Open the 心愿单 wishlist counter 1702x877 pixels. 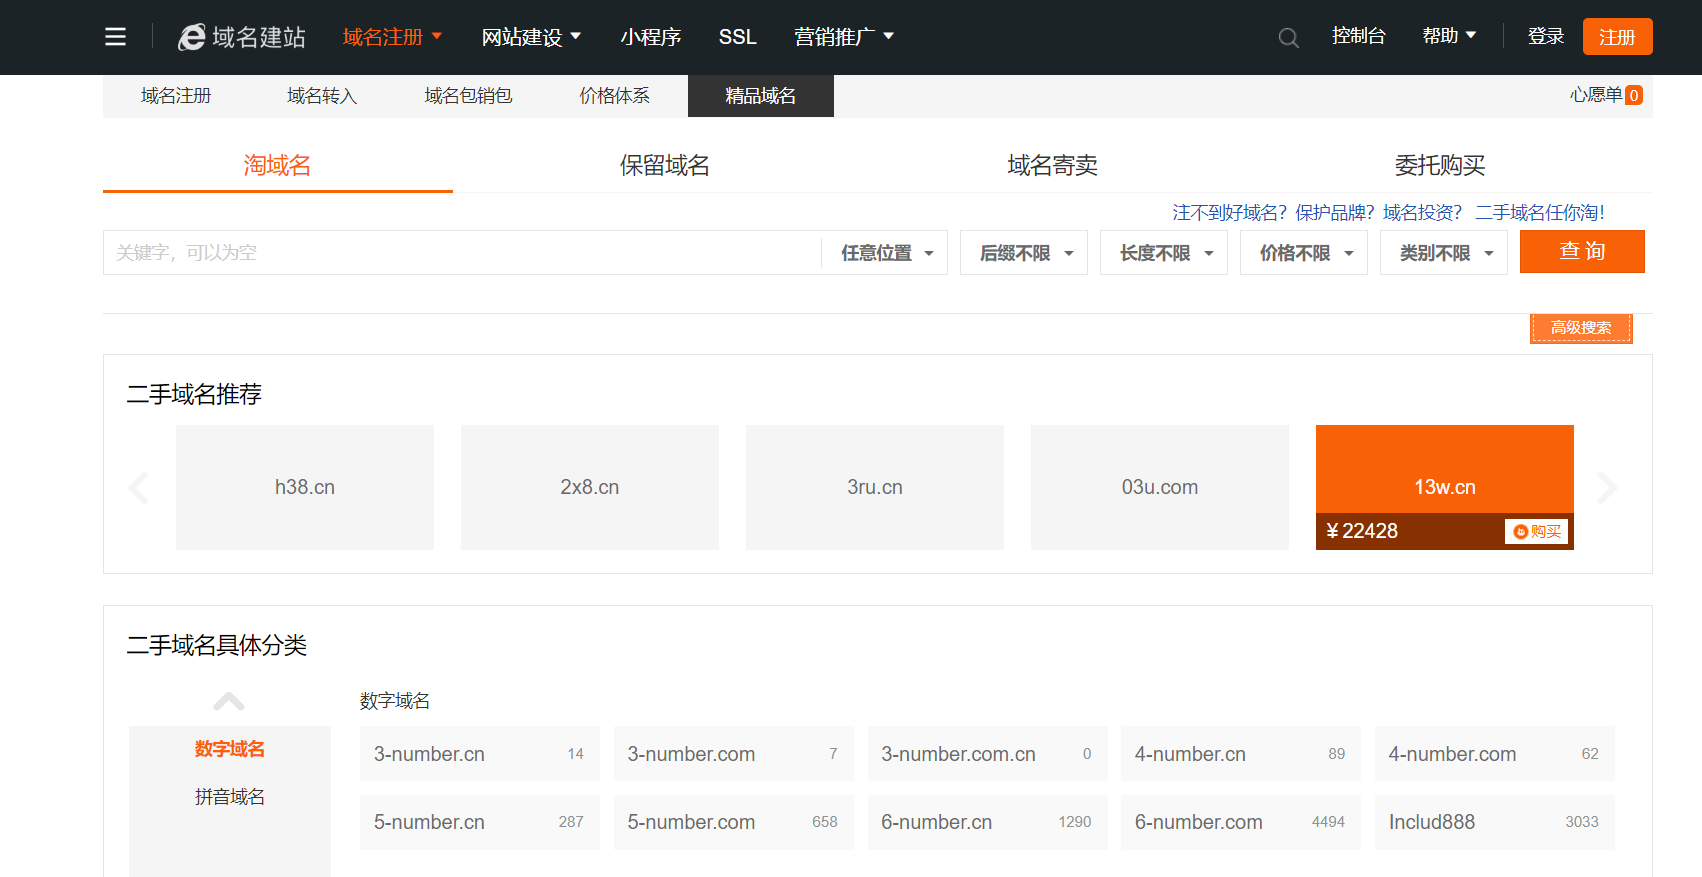pyautogui.click(x=1605, y=95)
